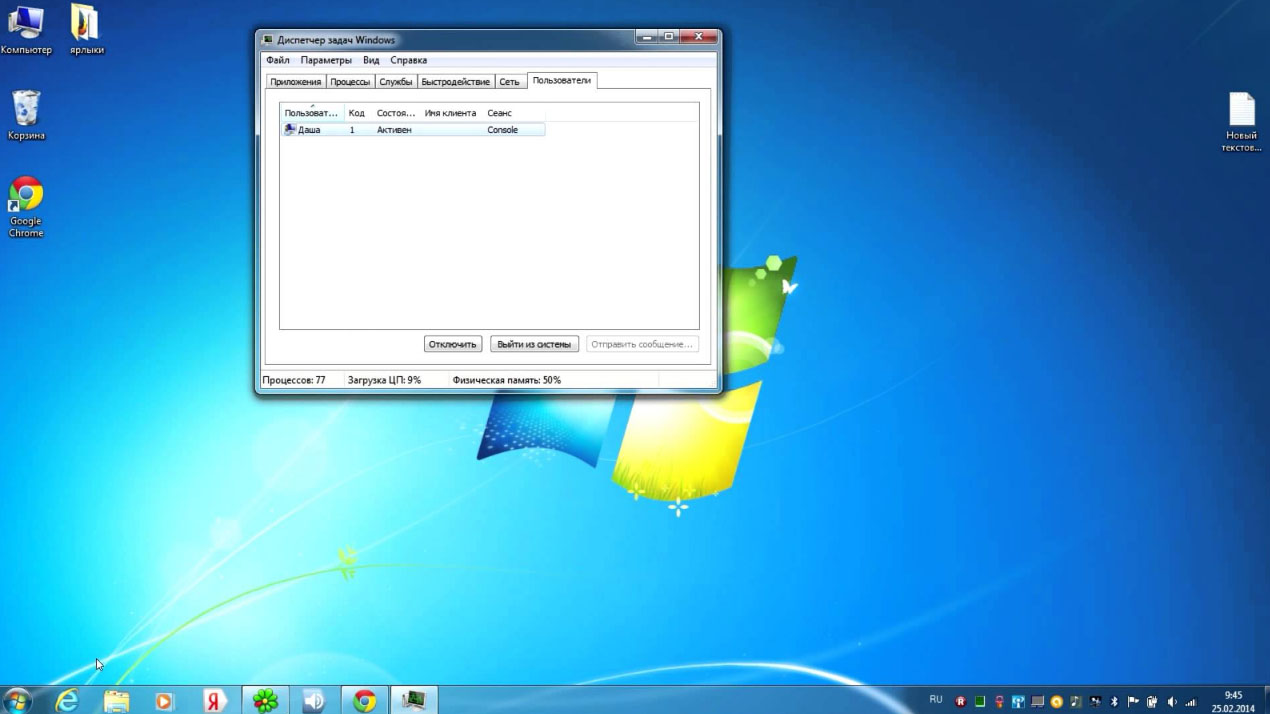Screen dimensions: 1270x714
Task: Open Windows Explorer folder icon in taskbar
Action: (x=117, y=701)
